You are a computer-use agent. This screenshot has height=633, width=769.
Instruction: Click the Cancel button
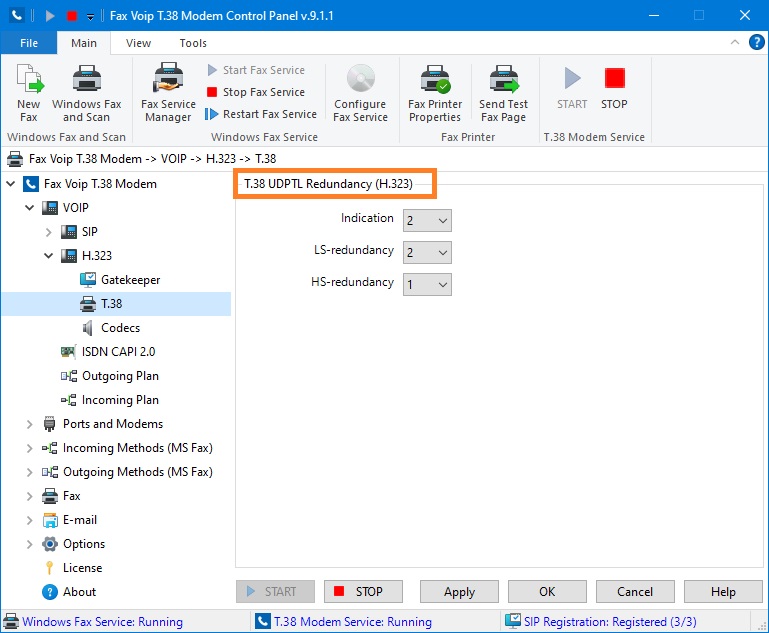click(x=635, y=592)
